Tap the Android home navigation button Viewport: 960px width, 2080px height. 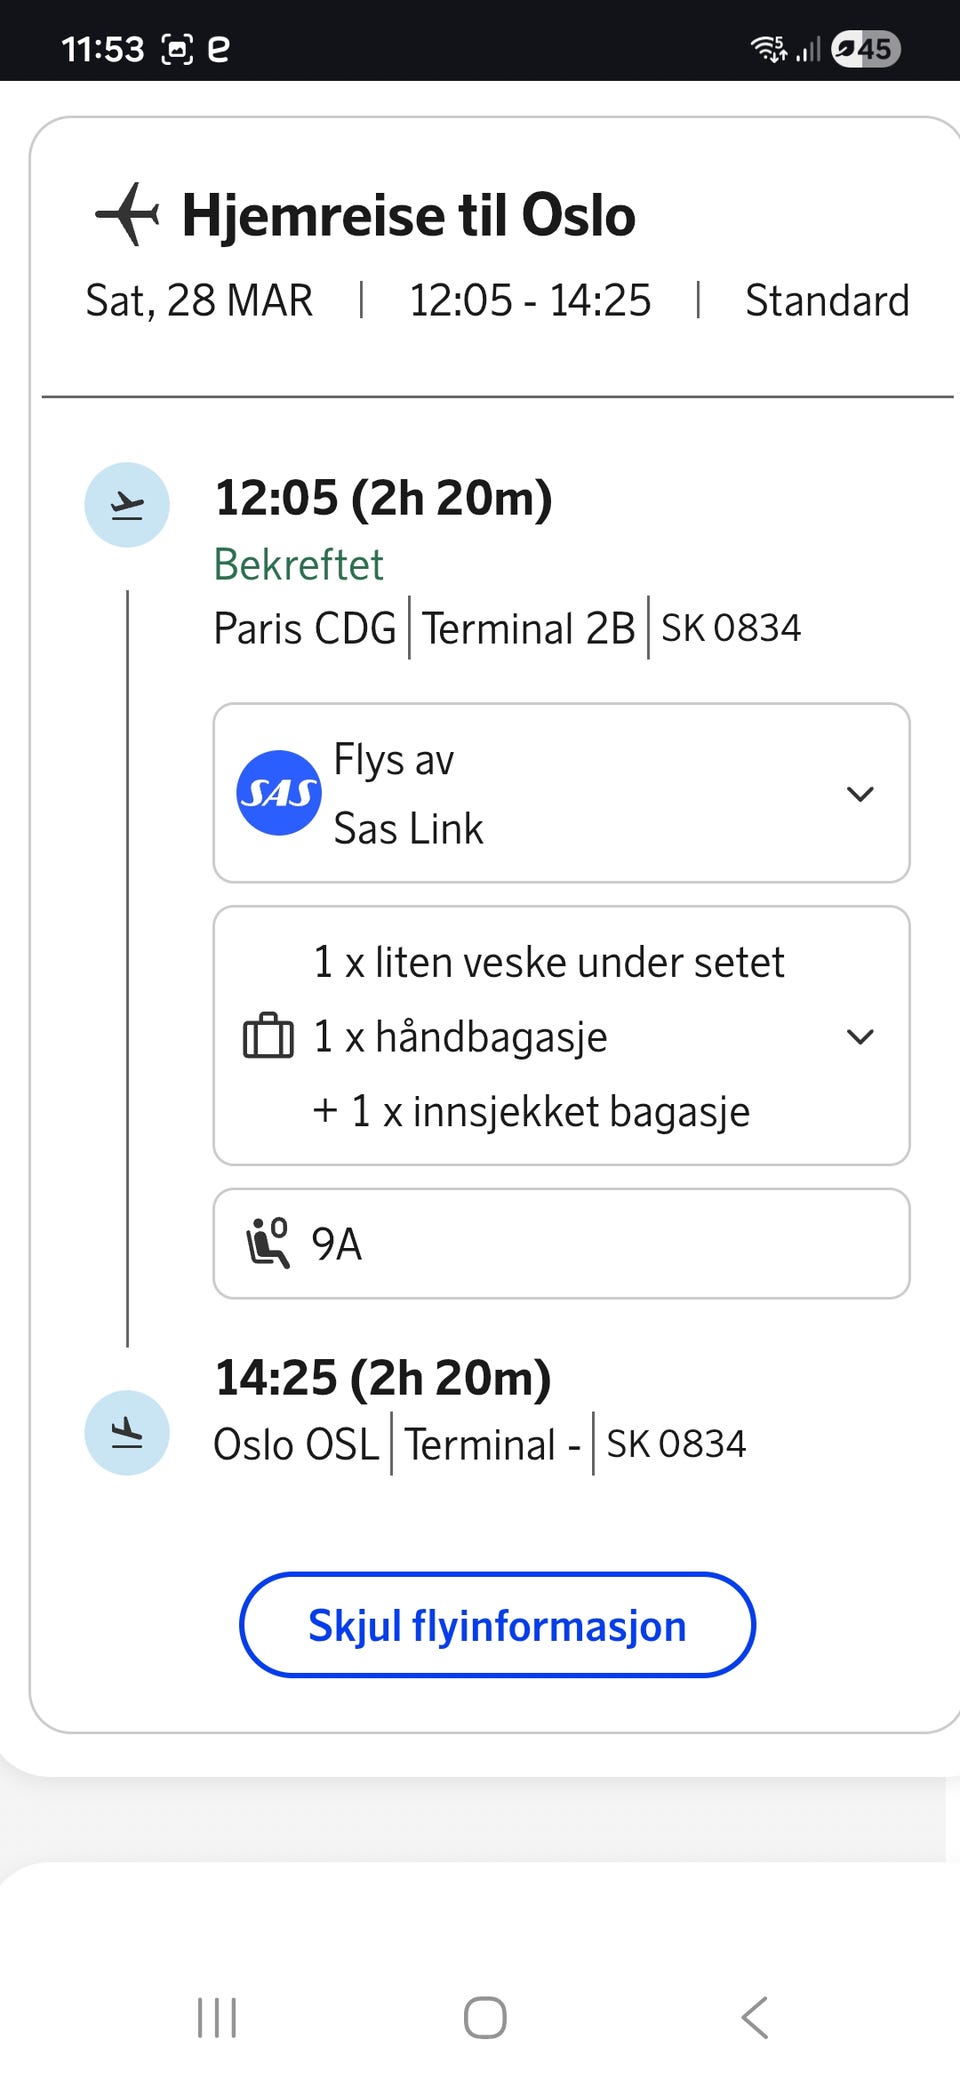(485, 2017)
